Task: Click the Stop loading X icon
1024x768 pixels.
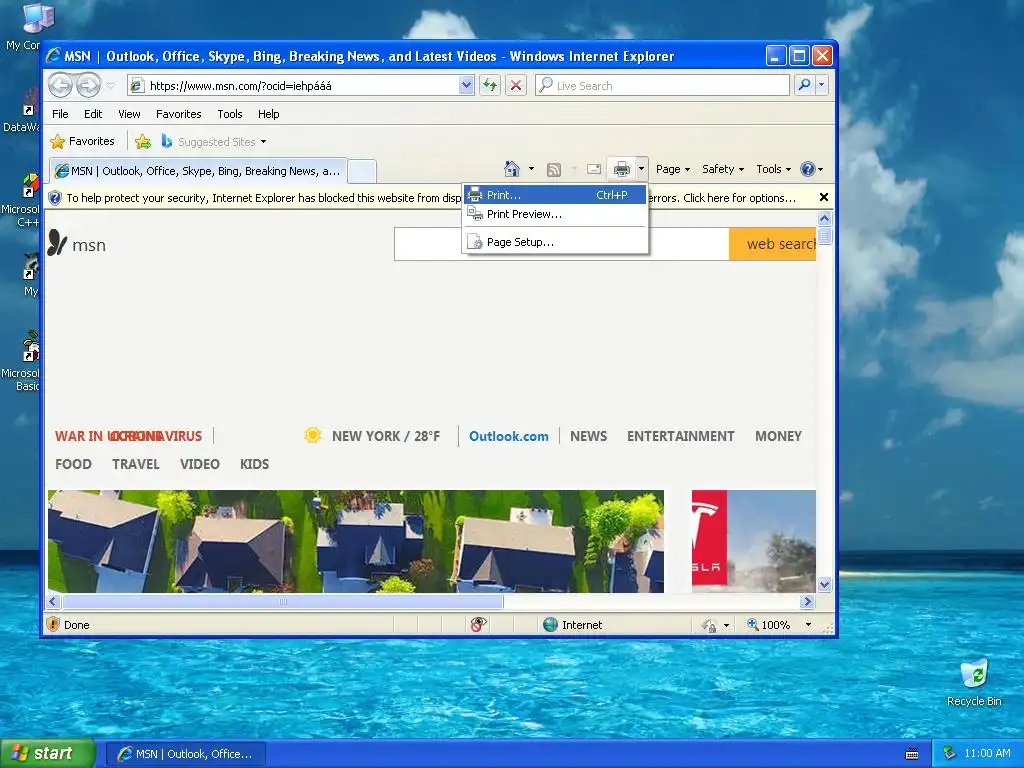Action: click(x=516, y=85)
